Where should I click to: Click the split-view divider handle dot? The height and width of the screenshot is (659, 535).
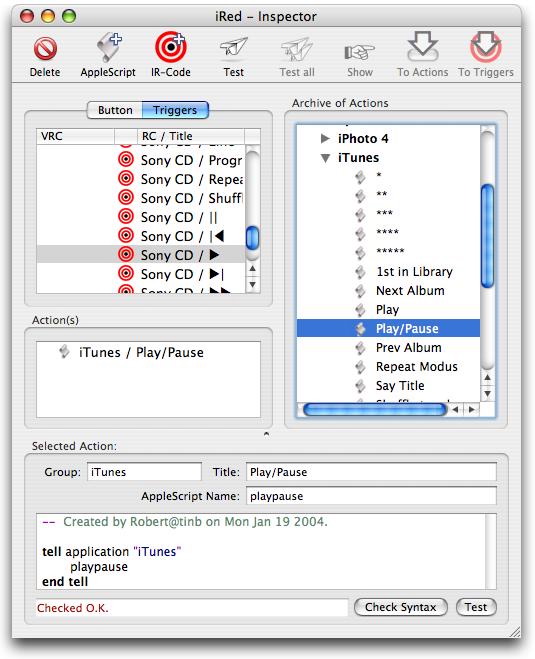click(266, 434)
